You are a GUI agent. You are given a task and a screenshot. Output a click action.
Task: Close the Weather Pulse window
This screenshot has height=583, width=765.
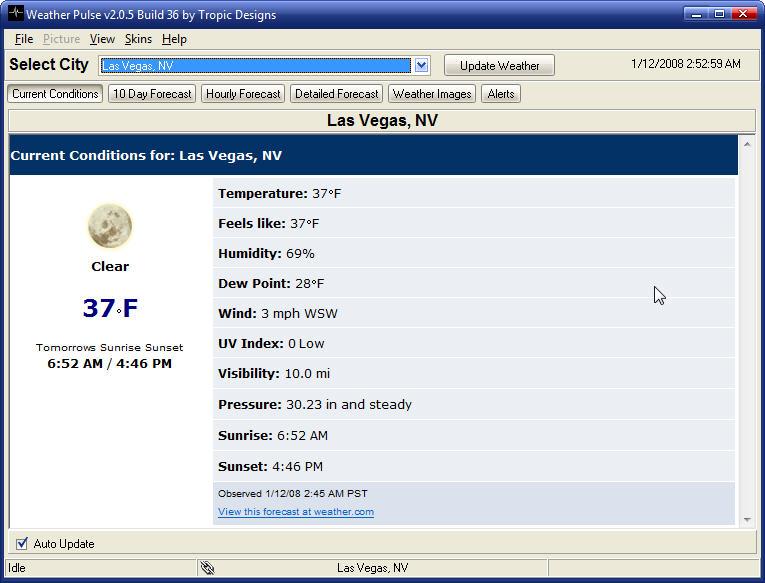(743, 14)
